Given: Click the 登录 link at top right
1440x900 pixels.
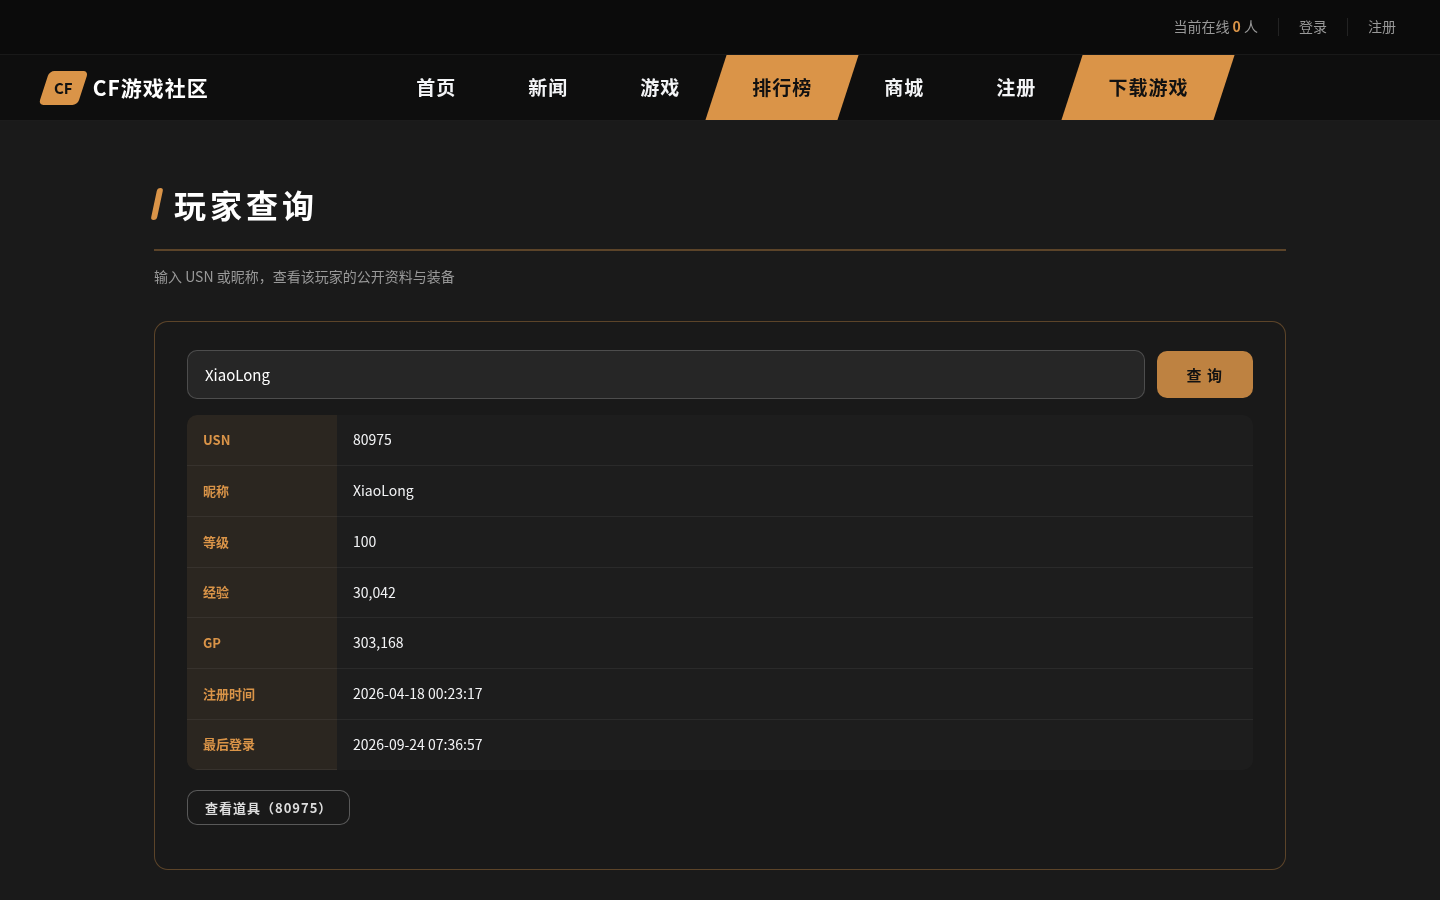Looking at the screenshot, I should (x=1313, y=27).
